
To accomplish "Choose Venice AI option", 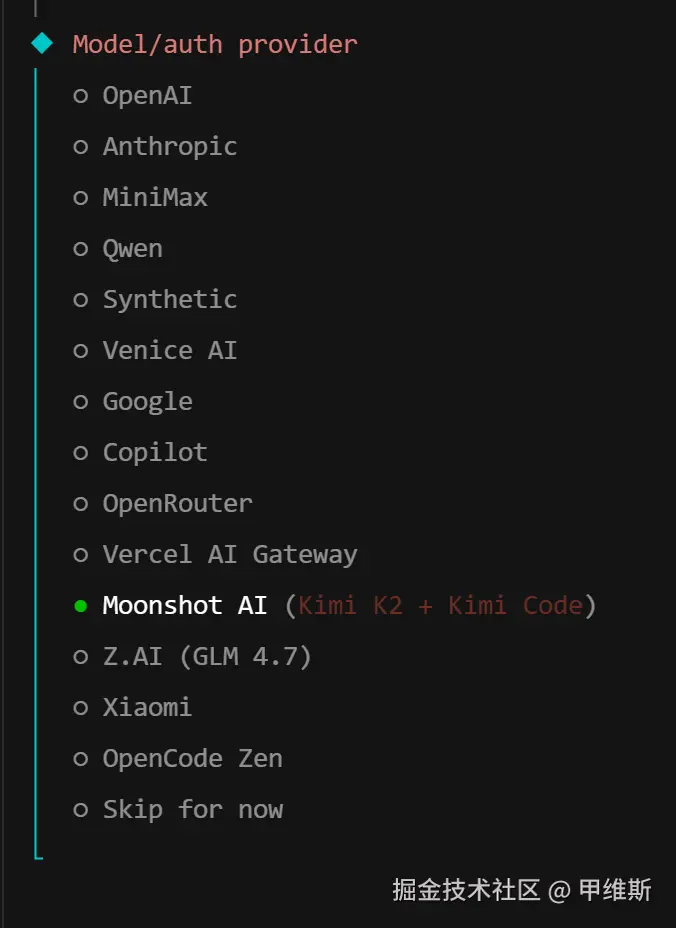I will pos(169,351).
